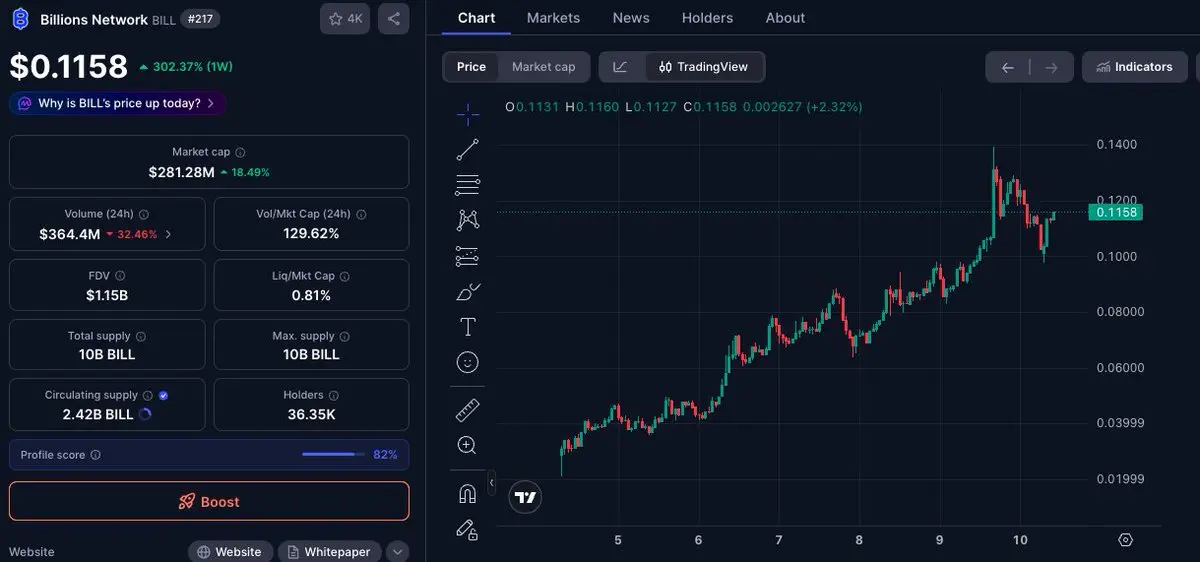Image resolution: width=1200 pixels, height=562 pixels.
Task: Click the verified circulating supply badge
Action: click(x=163, y=395)
